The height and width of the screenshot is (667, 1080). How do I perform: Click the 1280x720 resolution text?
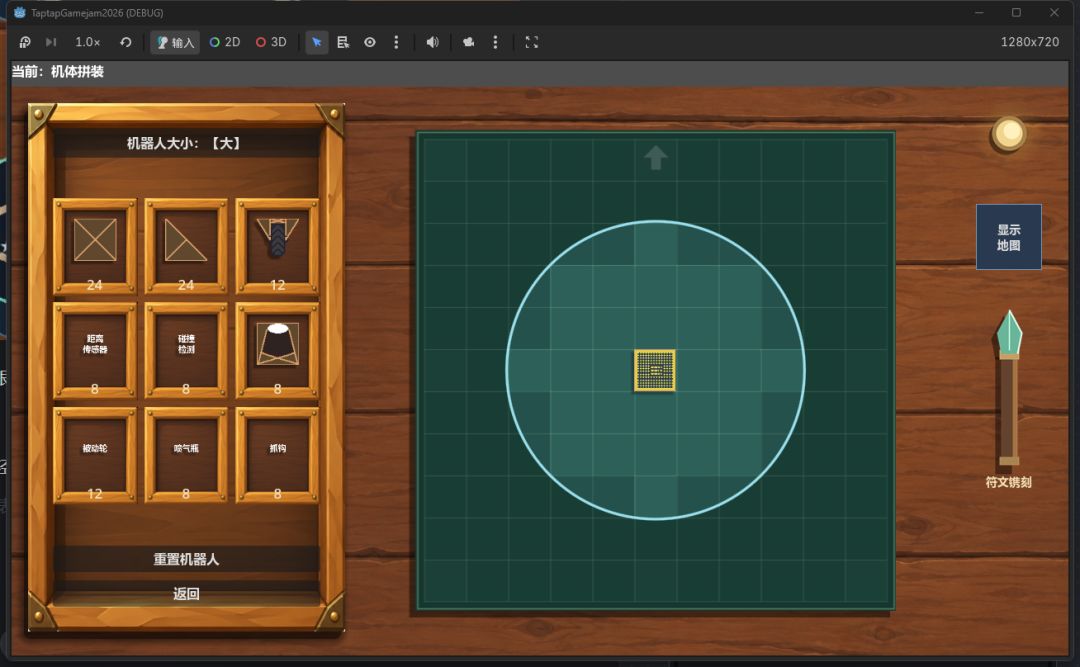[x=1030, y=42]
